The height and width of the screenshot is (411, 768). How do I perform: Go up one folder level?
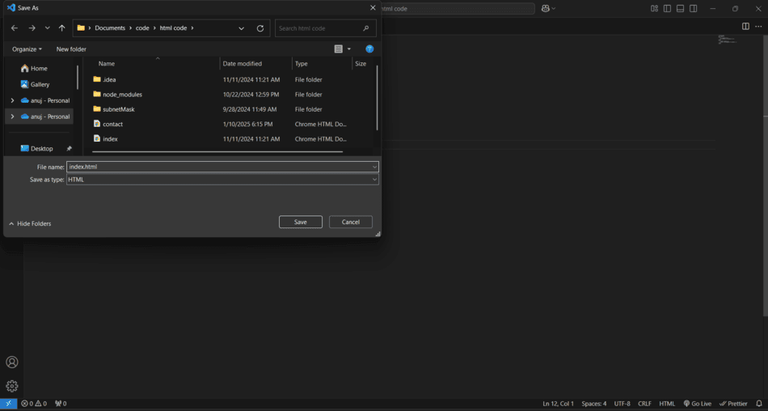point(62,28)
